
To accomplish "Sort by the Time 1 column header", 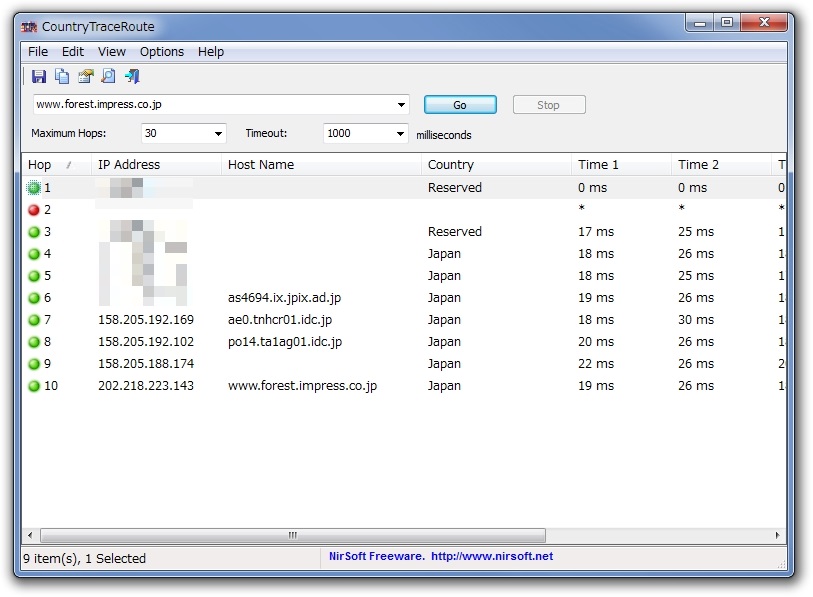I will tap(621, 165).
